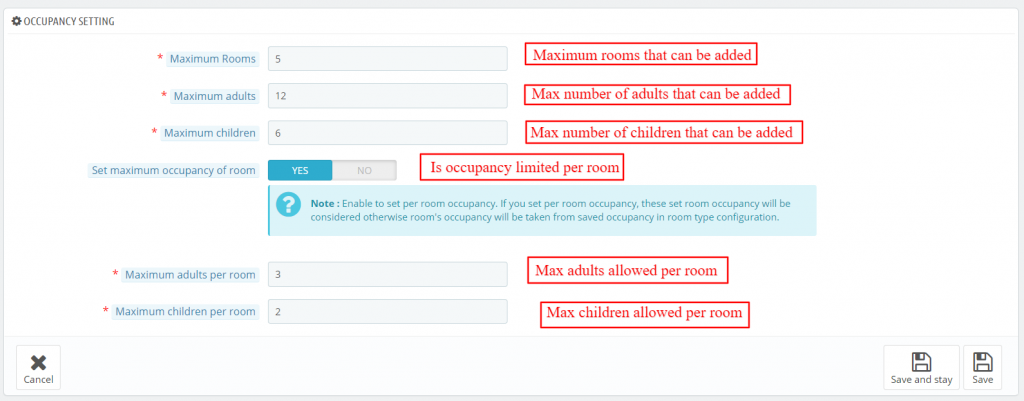Select the Maximum adults field

click(x=387, y=96)
